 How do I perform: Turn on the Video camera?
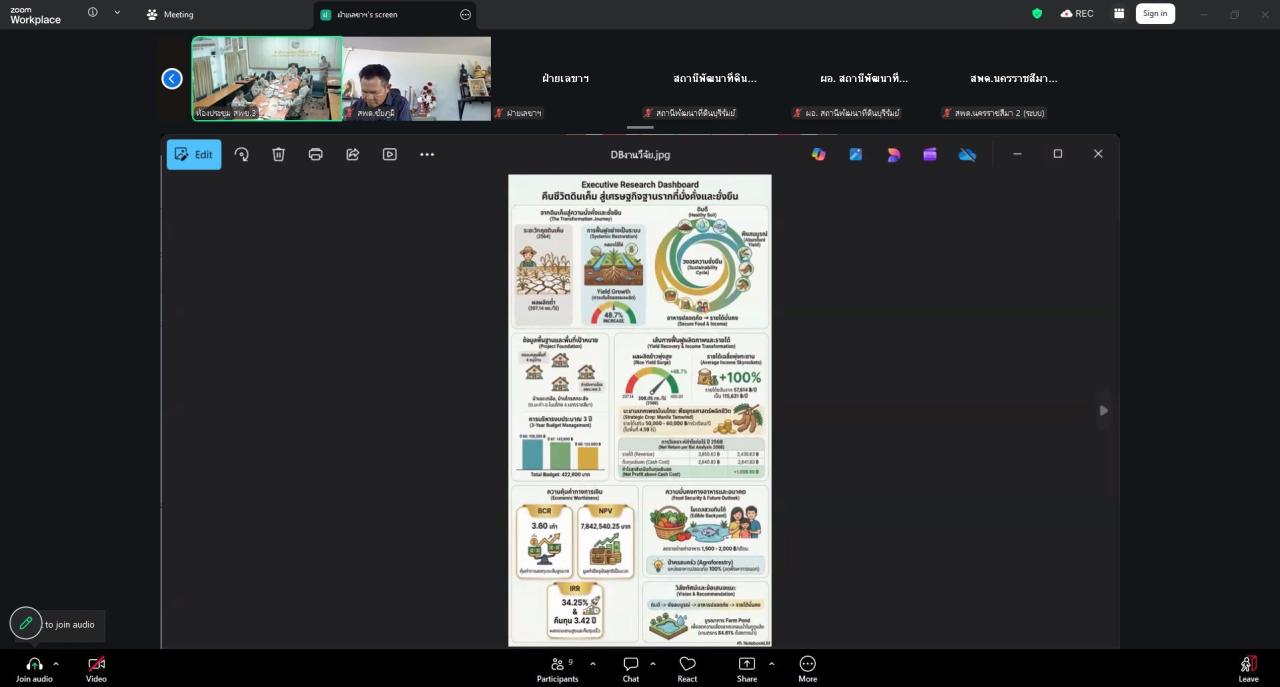[x=96, y=669]
